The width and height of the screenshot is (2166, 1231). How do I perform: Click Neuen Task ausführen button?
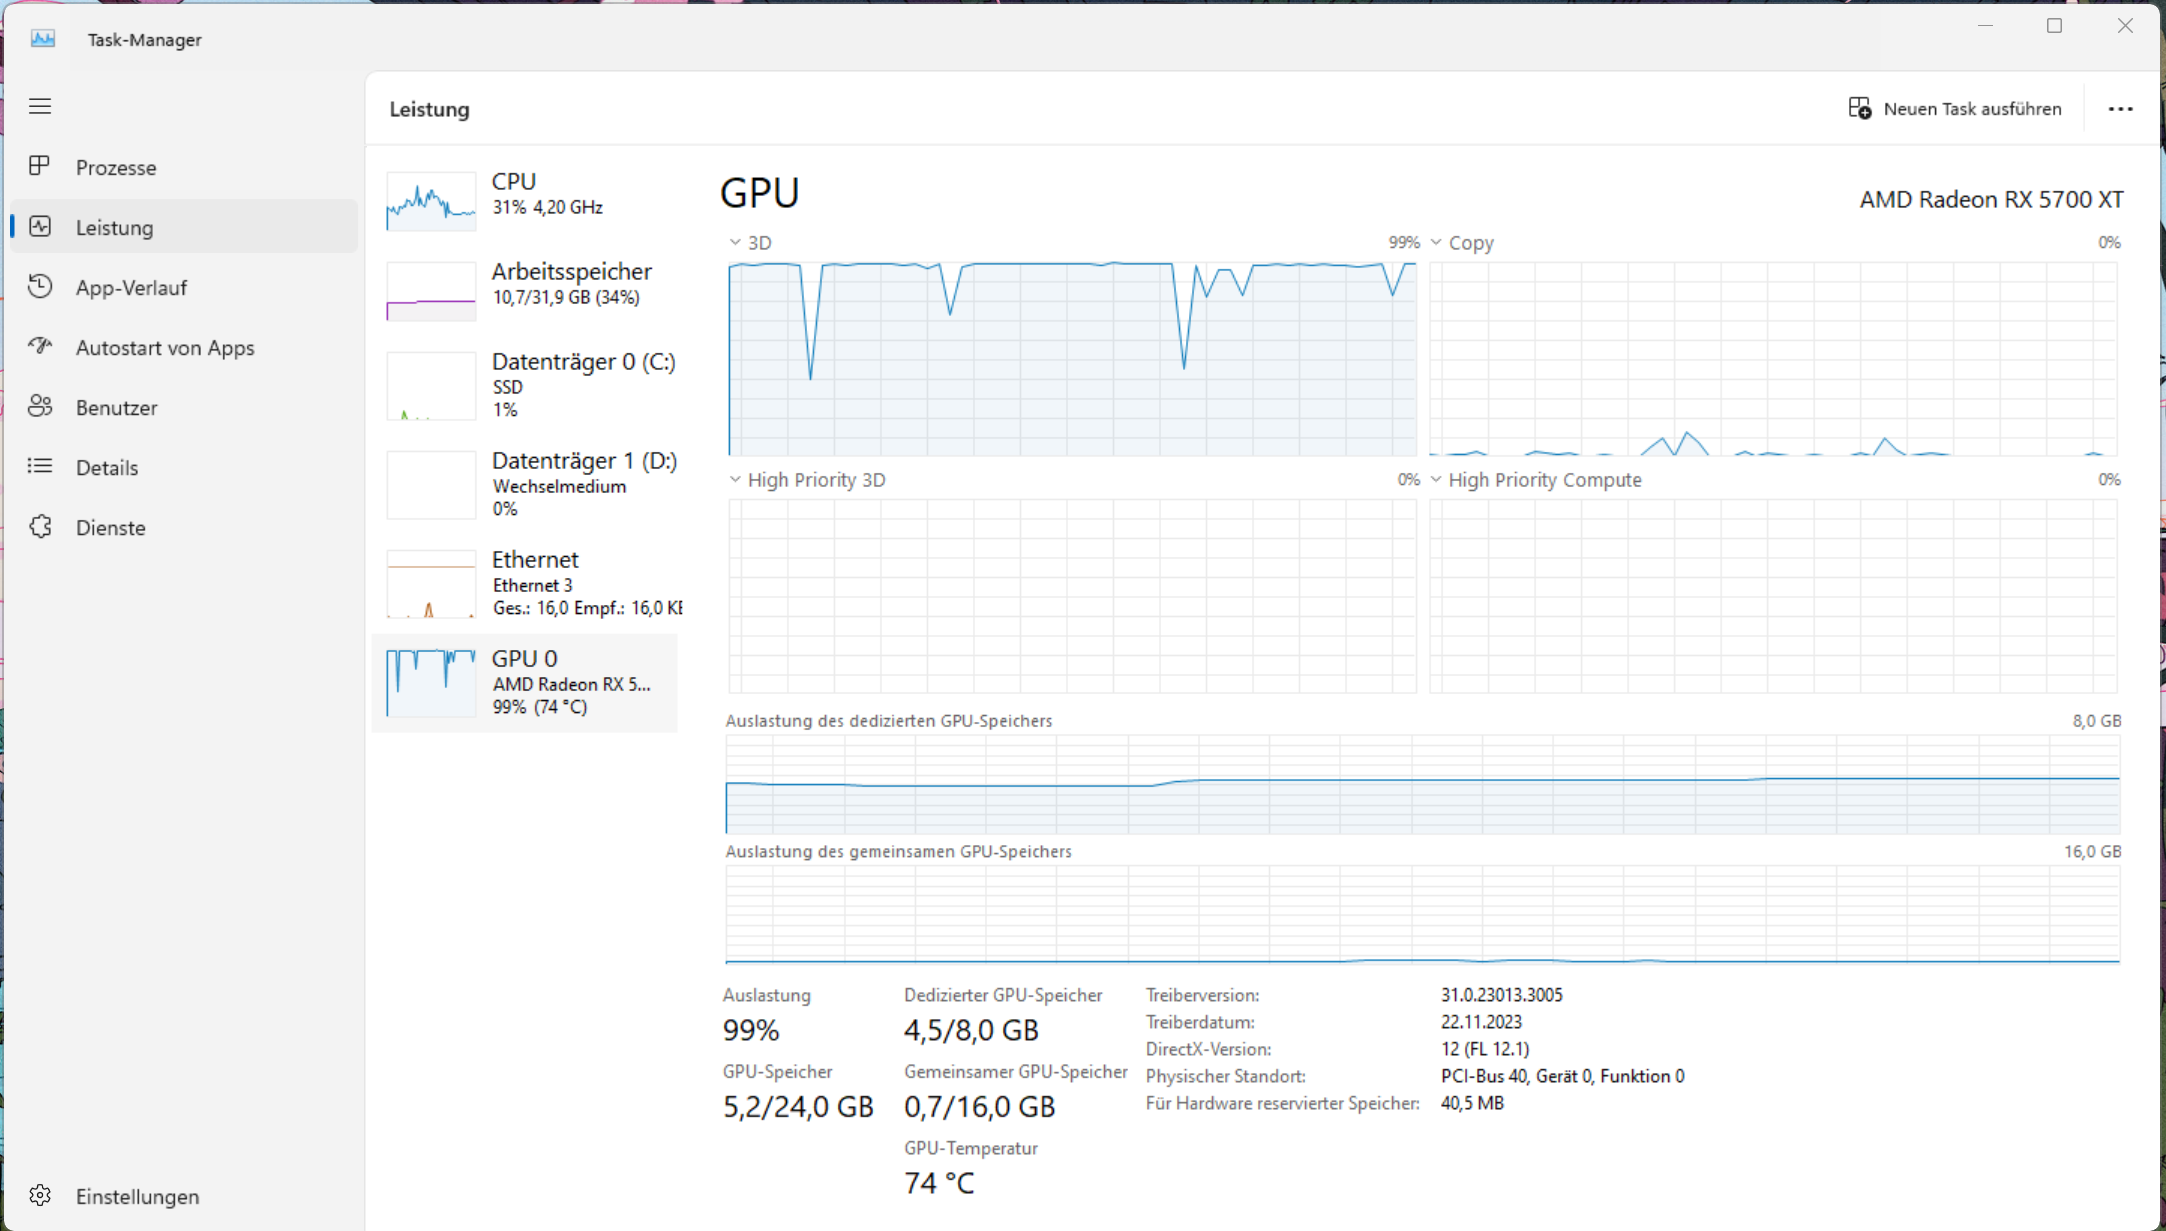[1955, 109]
